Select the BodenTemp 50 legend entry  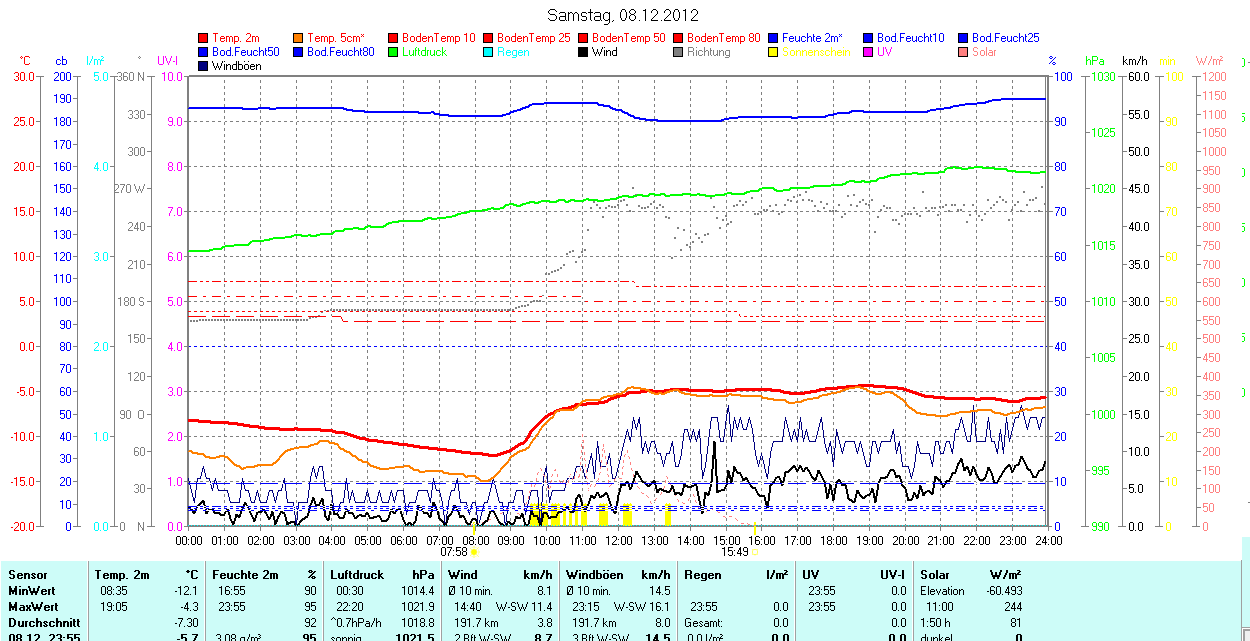(629, 38)
